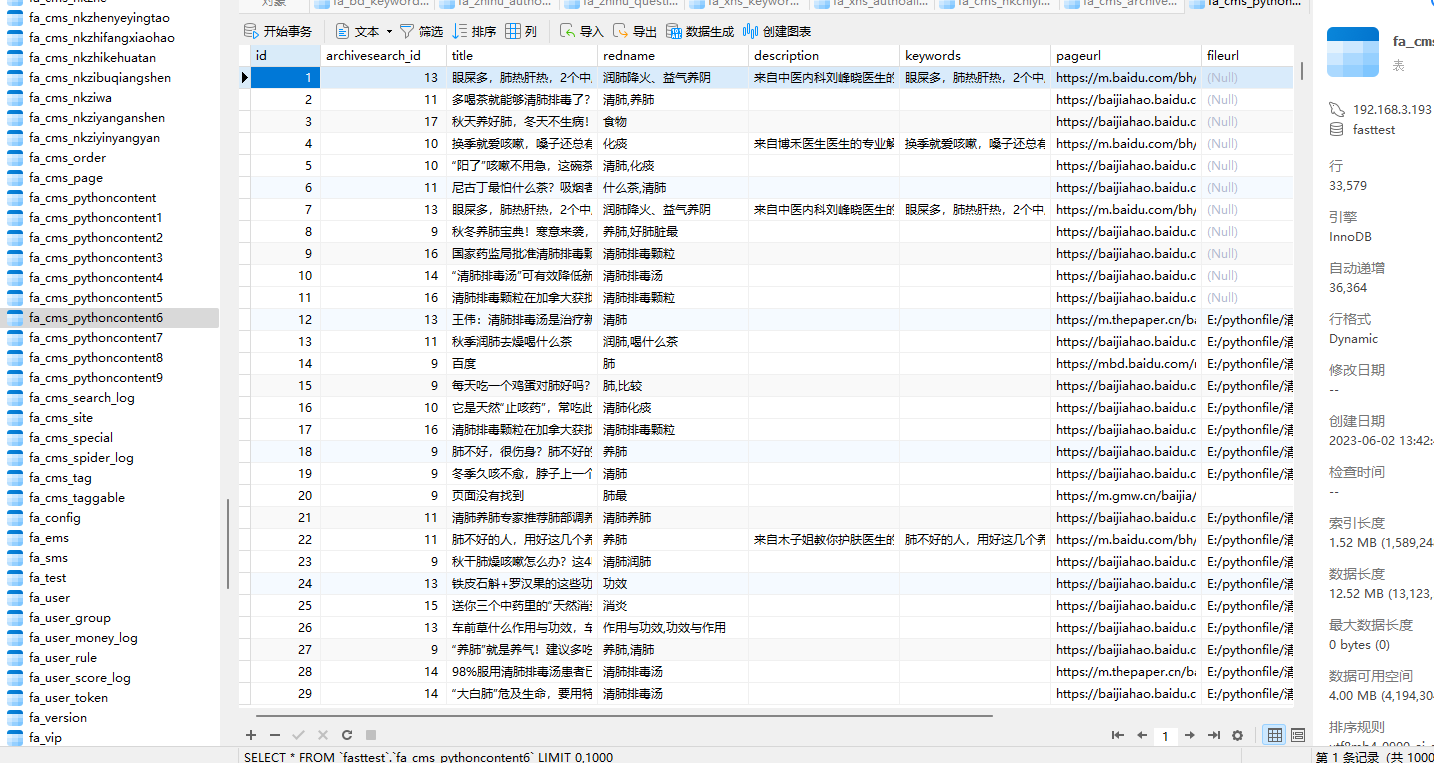Click the discard changes X icon
1434x763 pixels.
tap(322, 735)
